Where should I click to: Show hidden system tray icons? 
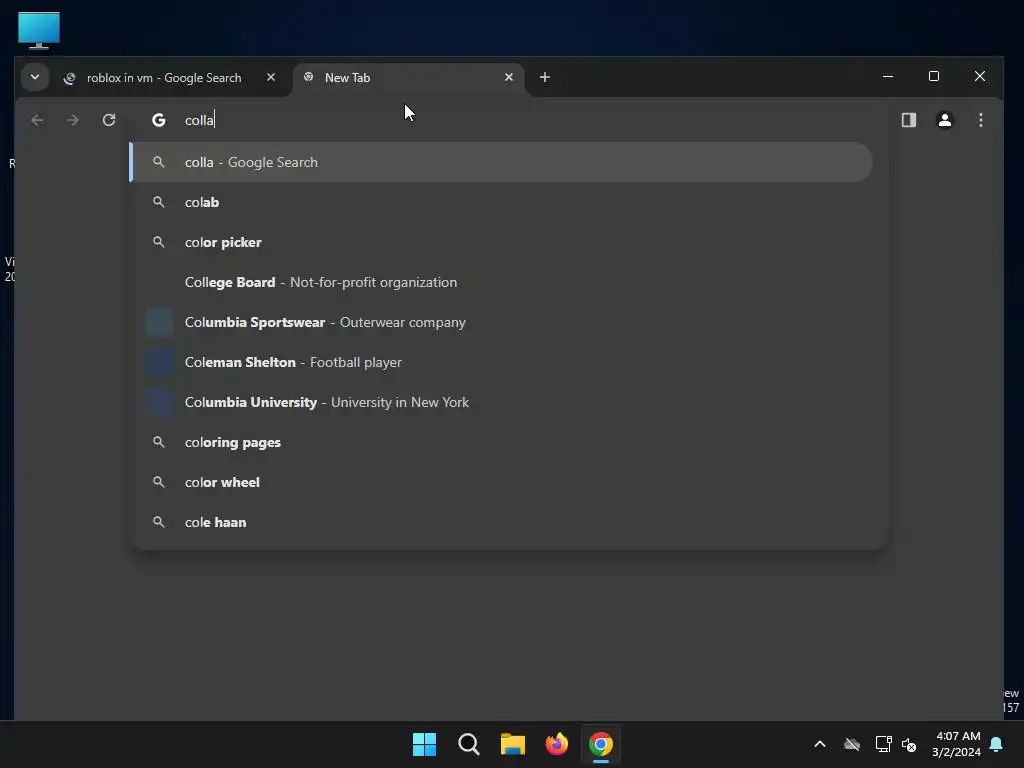click(820, 744)
